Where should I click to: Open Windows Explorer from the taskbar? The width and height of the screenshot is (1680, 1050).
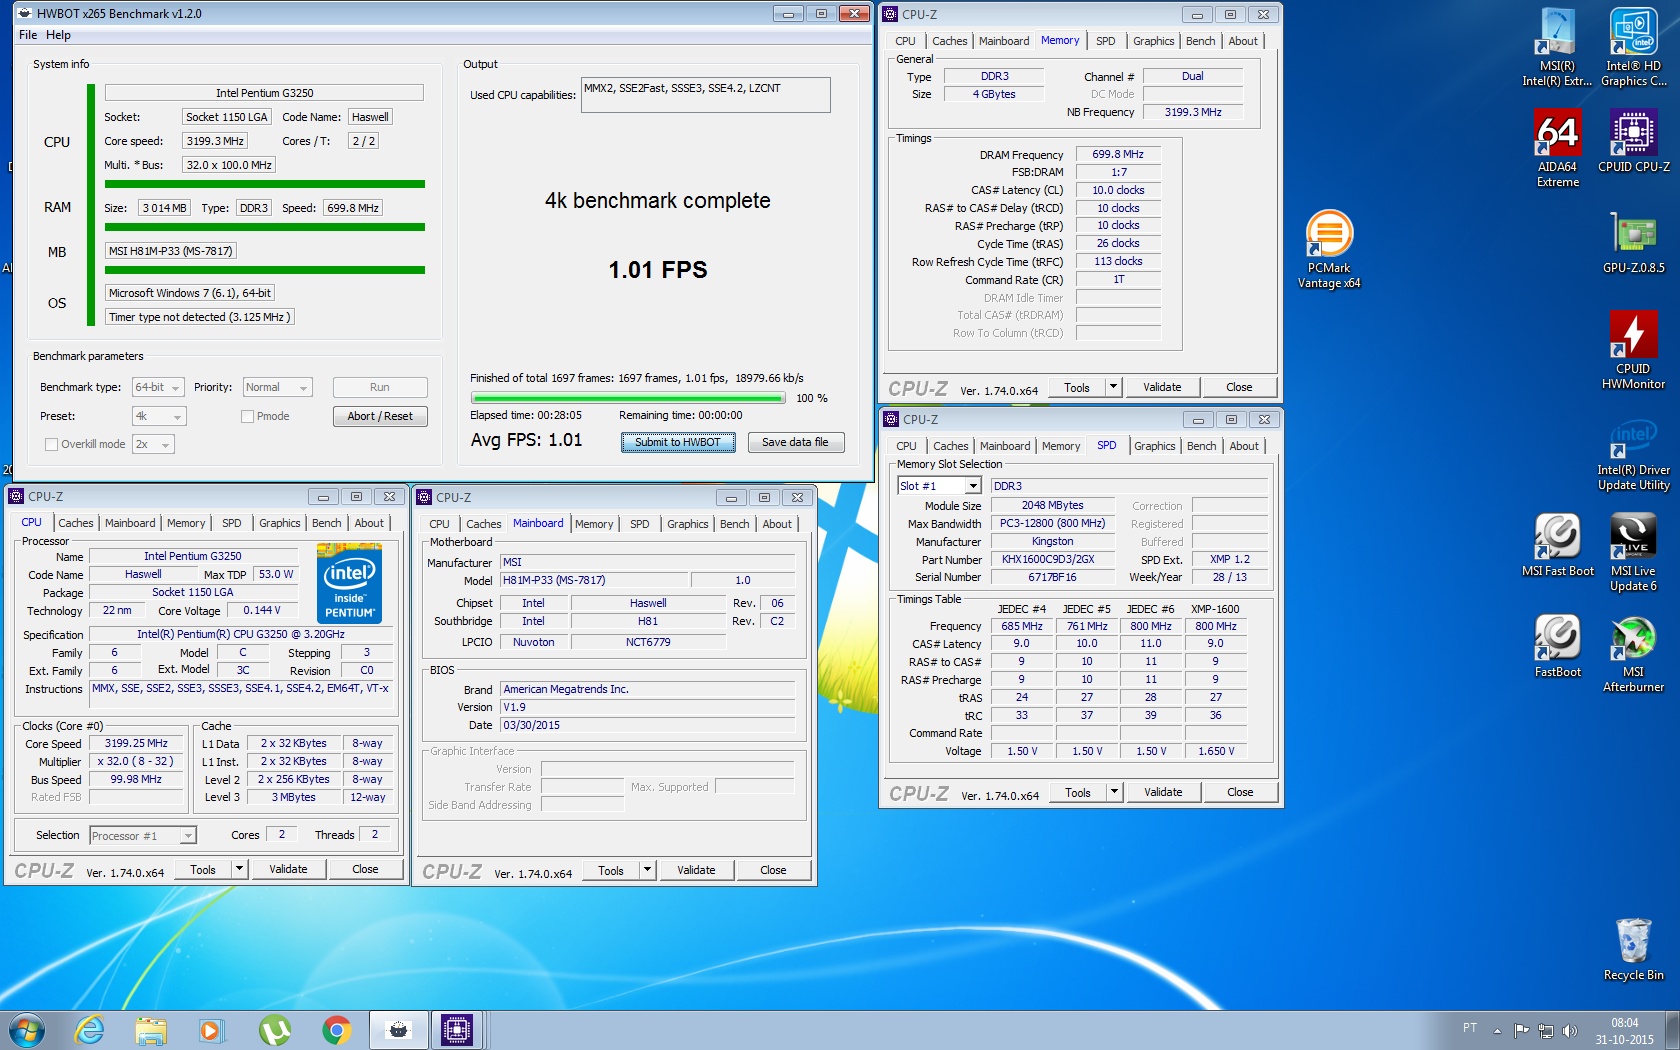[x=151, y=1030]
